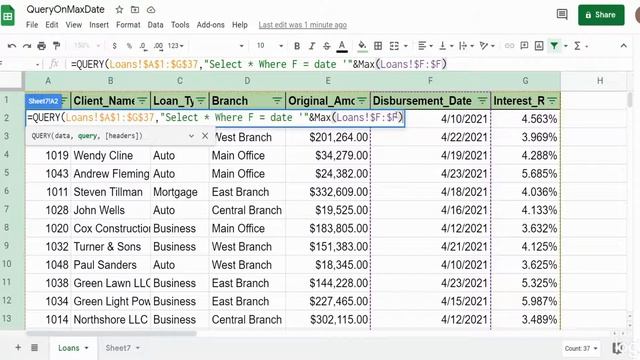Click the Undo icon in toolbar

(12, 46)
